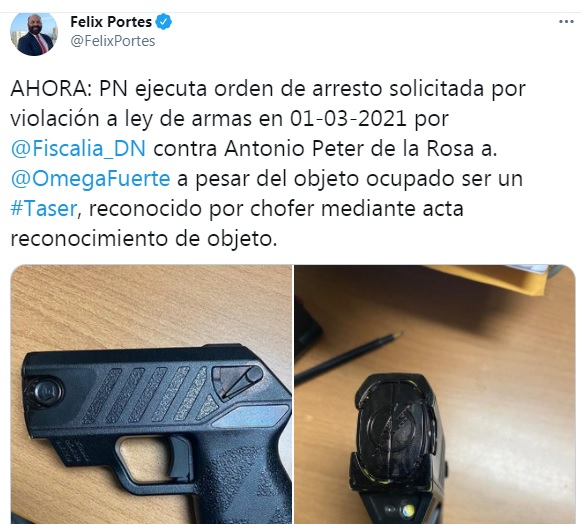Open the tweet's three-dot more options menu
The image size is (581, 524).
coord(566,22)
